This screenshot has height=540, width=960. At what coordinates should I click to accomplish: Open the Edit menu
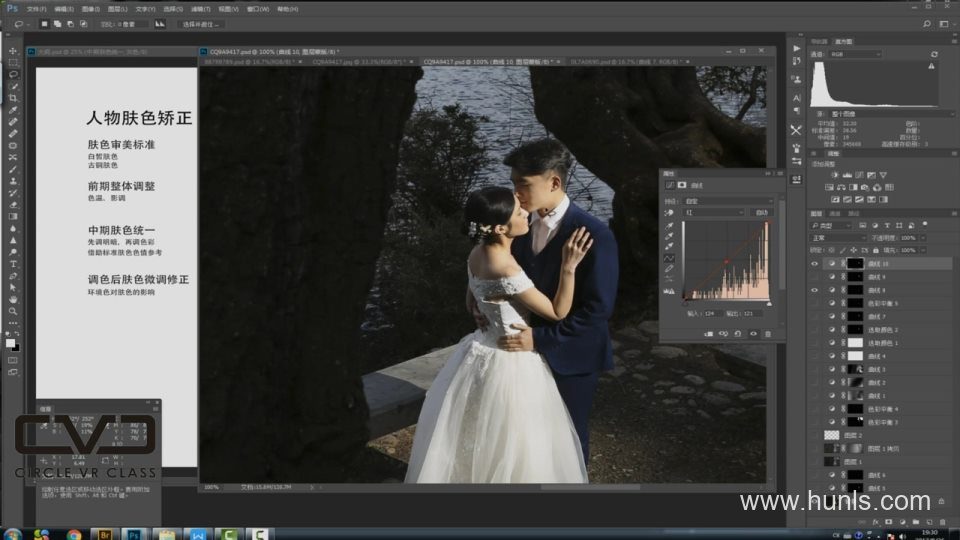click(64, 9)
